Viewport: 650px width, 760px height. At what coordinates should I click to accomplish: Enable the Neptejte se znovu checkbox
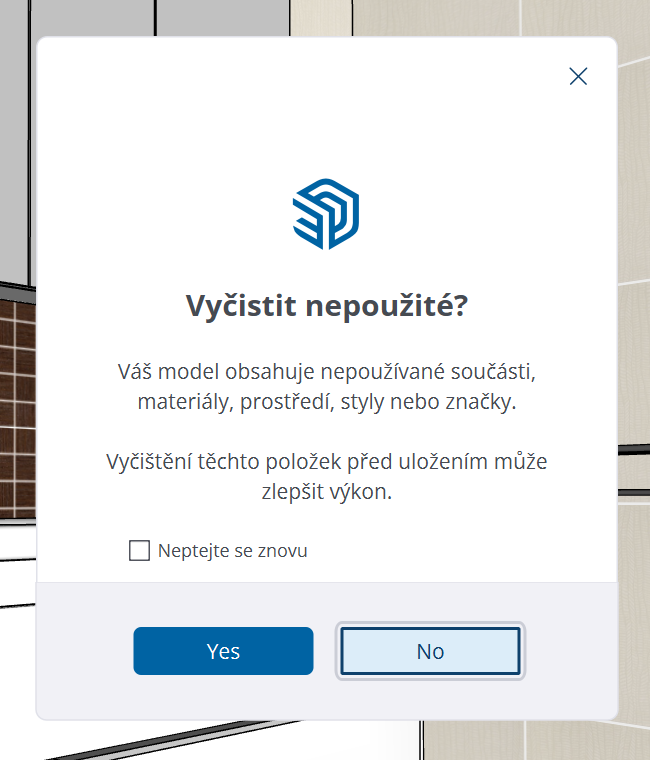coord(140,551)
